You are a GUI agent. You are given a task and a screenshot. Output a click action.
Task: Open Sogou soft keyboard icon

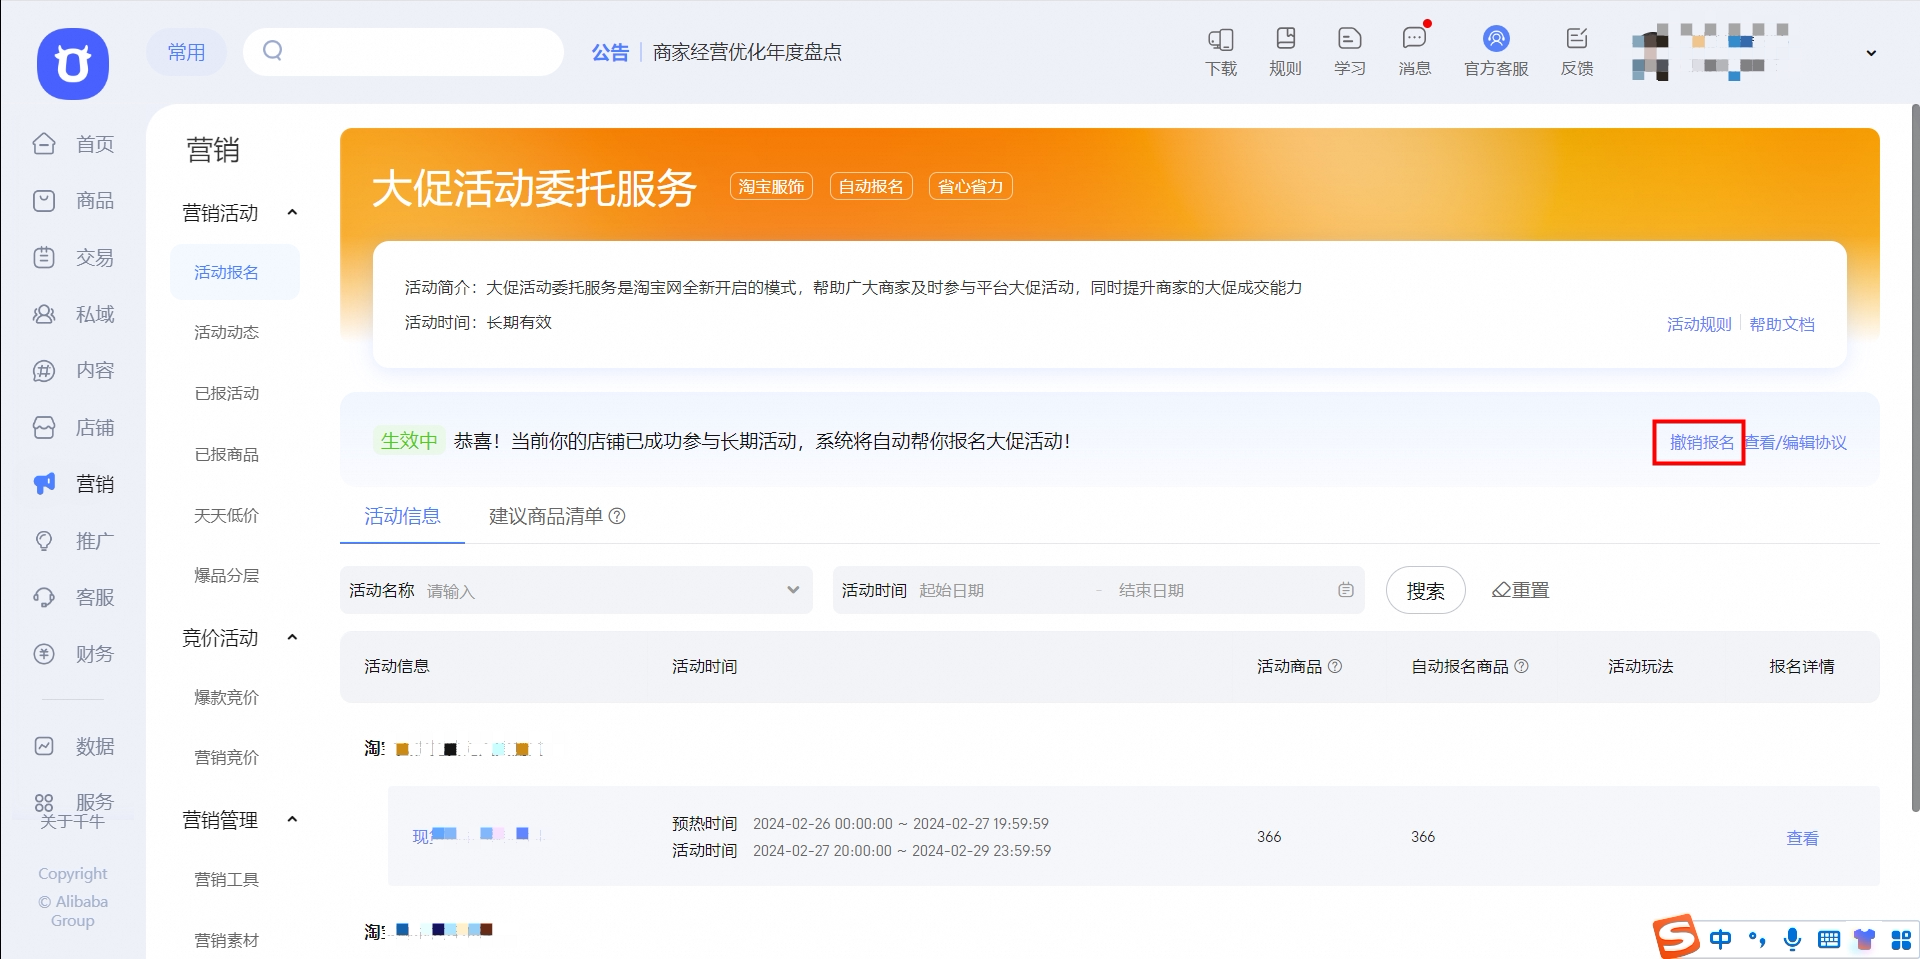tap(1829, 939)
